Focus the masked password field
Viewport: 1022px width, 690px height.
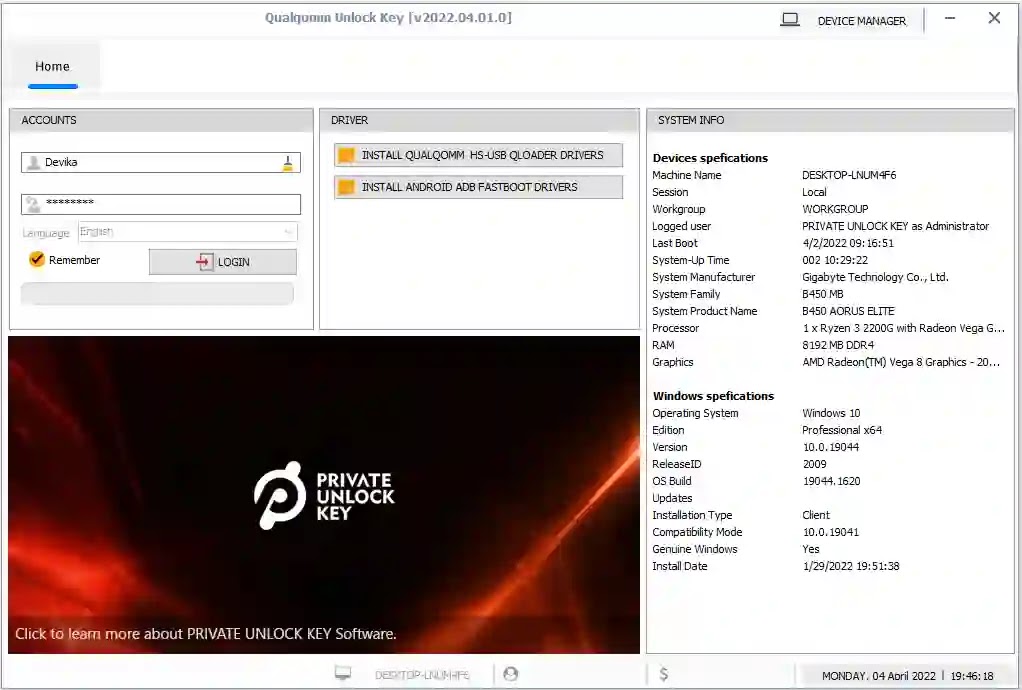pos(160,204)
